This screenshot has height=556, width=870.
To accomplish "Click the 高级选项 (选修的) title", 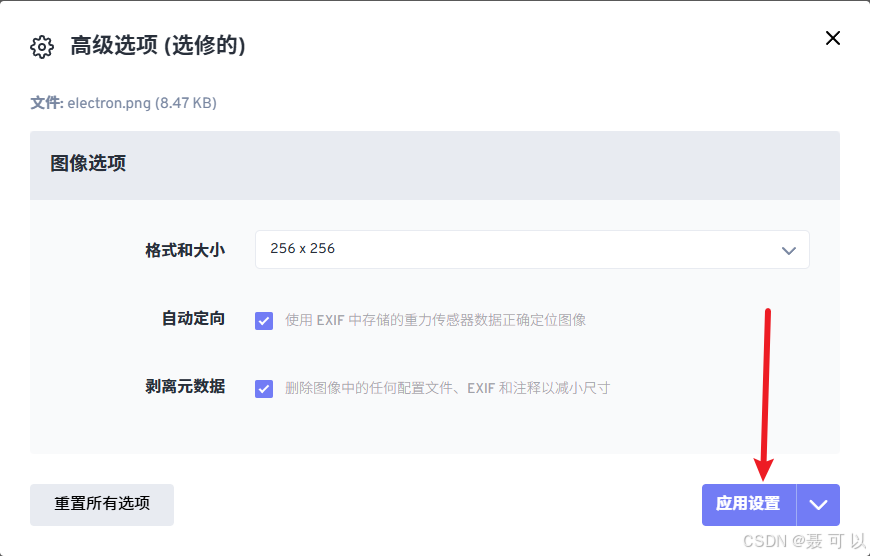I will [158, 46].
